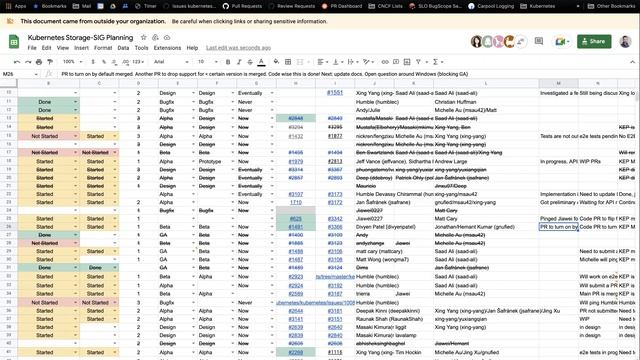Open the #1551 link
The image size is (640, 360).
pos(335,93)
